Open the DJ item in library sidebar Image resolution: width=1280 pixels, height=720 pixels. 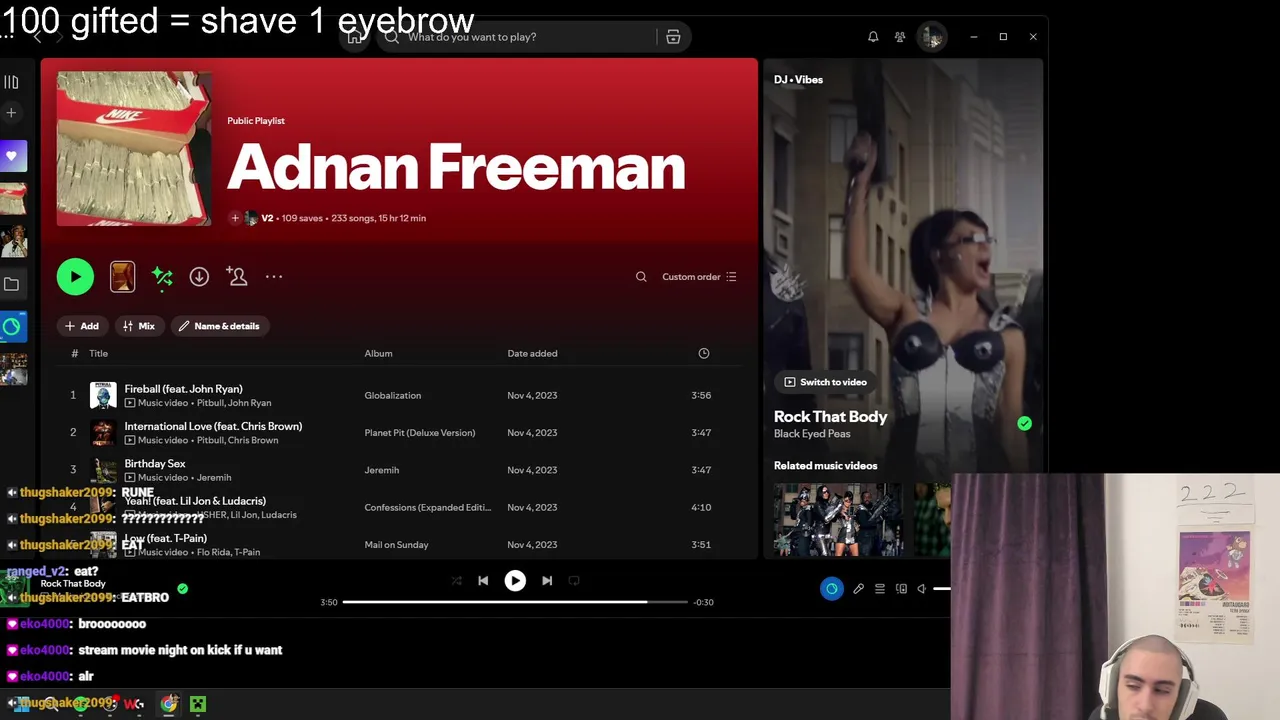[12, 326]
